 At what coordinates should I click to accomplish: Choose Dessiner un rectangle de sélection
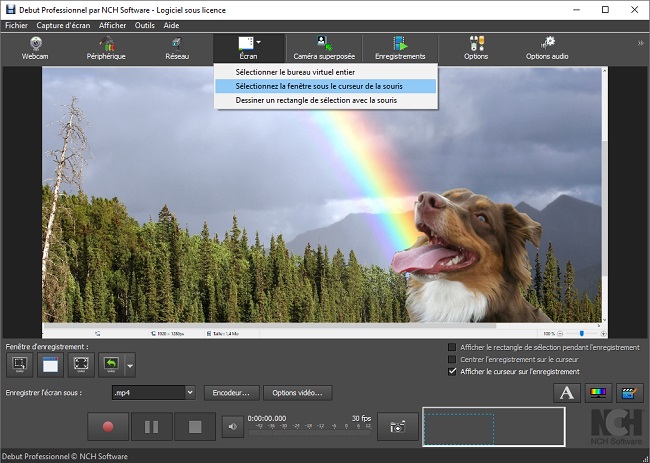pyautogui.click(x=326, y=100)
